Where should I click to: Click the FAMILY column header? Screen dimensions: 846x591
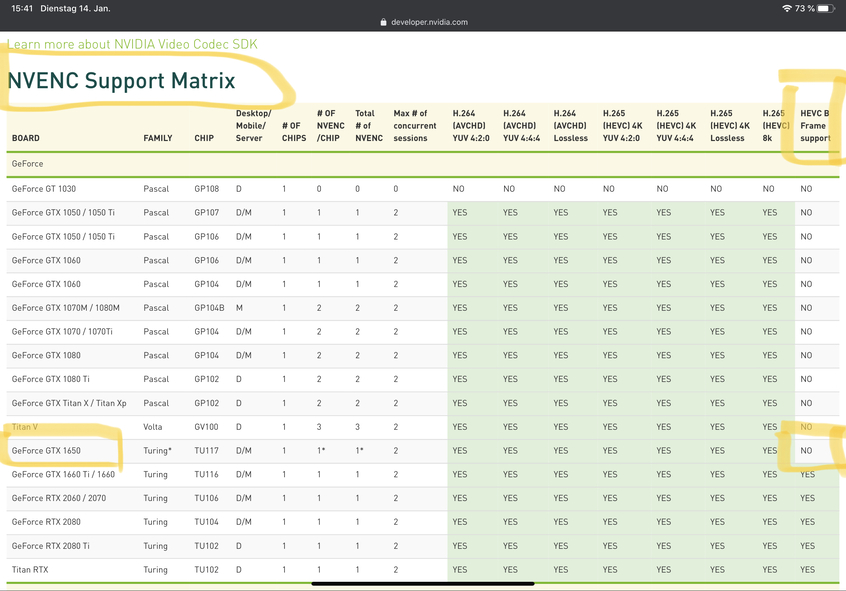point(158,138)
